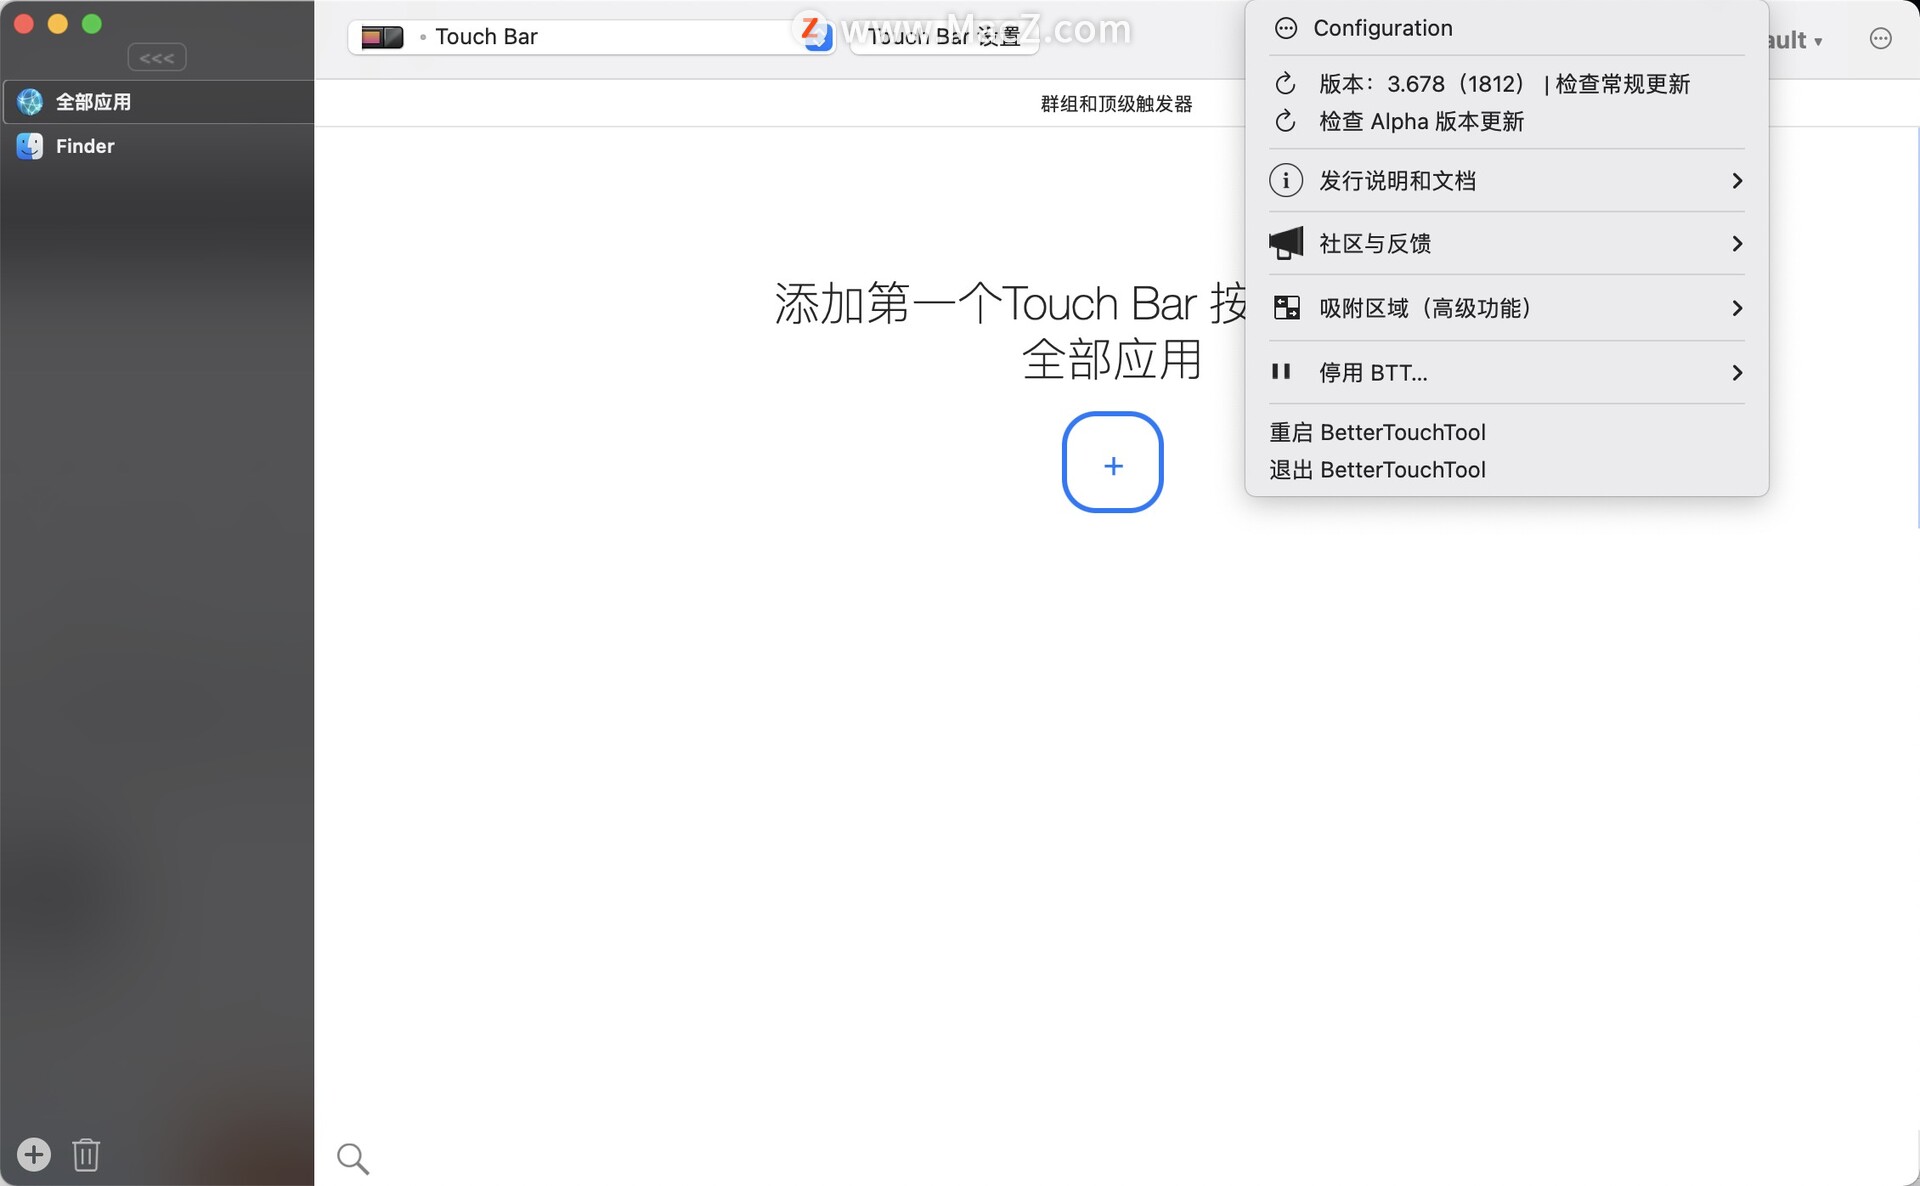Open 发行说明和文档 submenu
The image size is (1920, 1186).
(x=1506, y=181)
